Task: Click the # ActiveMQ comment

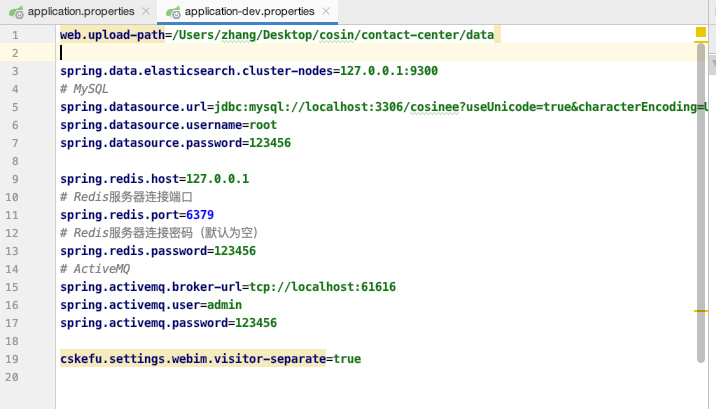Action: click(x=95, y=269)
